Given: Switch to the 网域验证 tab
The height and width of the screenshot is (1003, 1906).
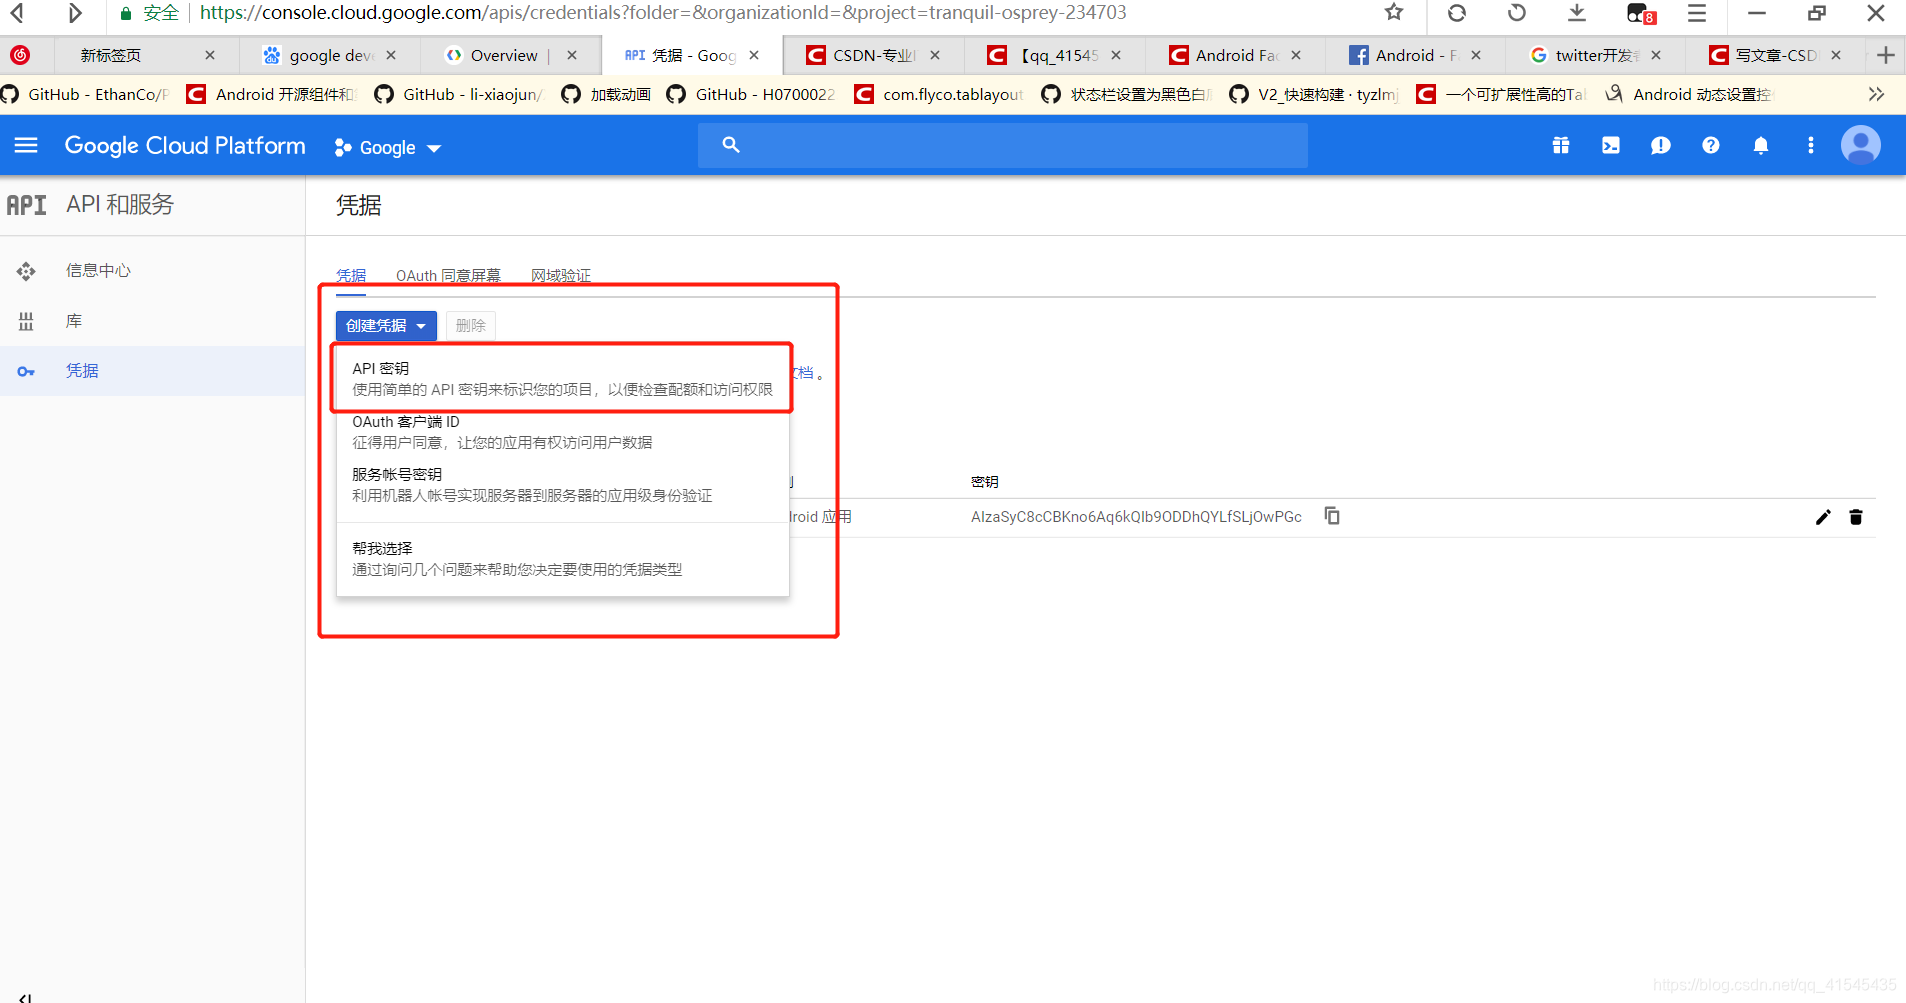Looking at the screenshot, I should point(560,276).
